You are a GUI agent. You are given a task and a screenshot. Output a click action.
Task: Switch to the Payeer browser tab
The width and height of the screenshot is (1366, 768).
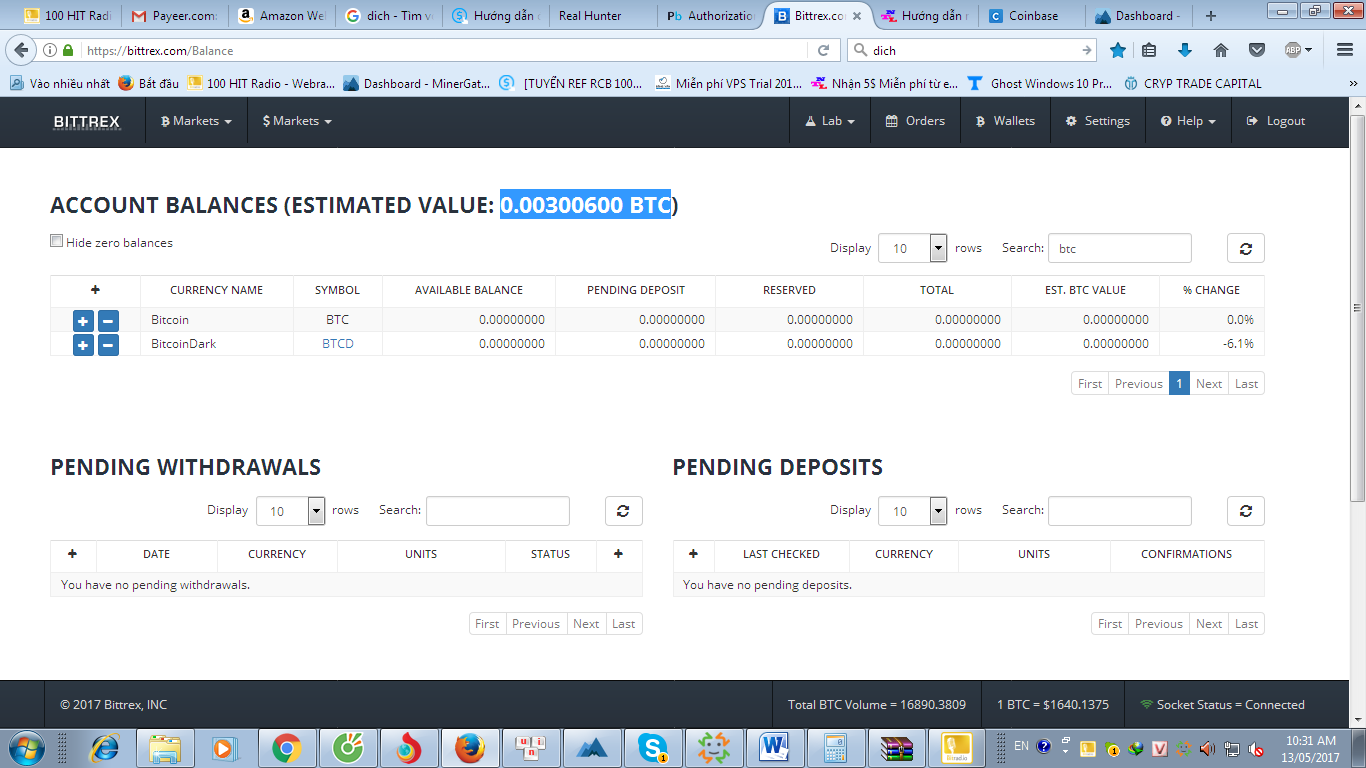pyautogui.click(x=174, y=16)
